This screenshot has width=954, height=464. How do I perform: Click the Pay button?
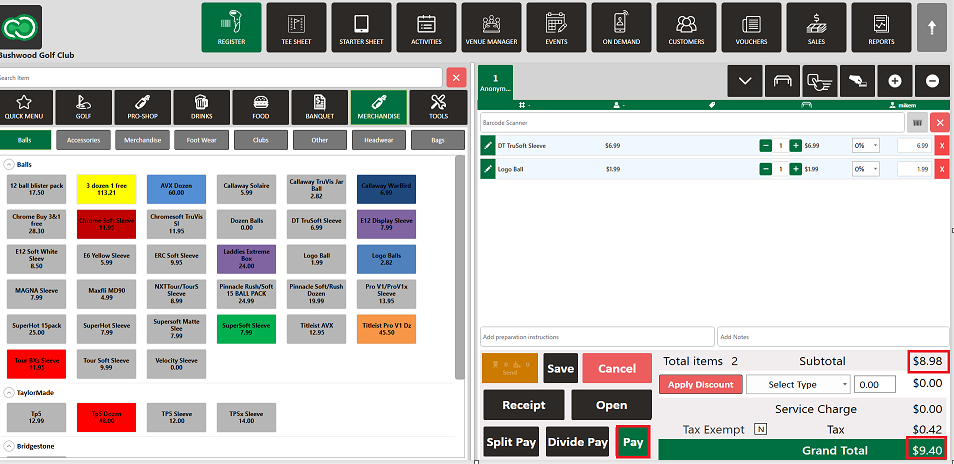click(633, 442)
